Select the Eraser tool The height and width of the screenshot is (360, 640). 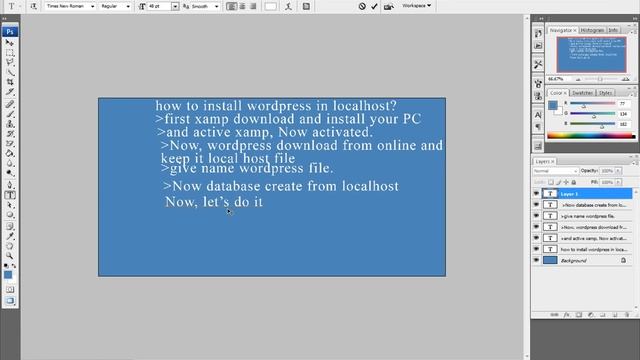(x=10, y=143)
